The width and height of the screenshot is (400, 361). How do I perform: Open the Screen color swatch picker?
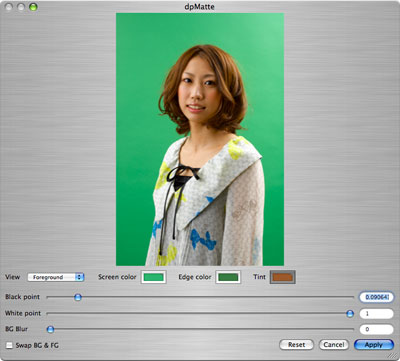[x=153, y=277]
